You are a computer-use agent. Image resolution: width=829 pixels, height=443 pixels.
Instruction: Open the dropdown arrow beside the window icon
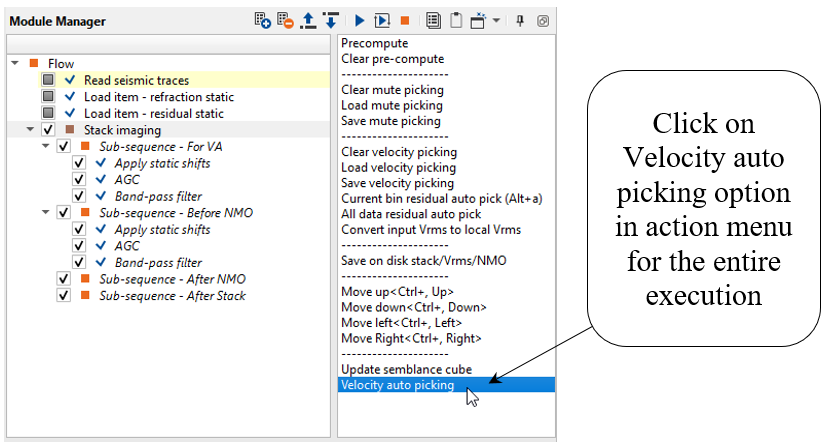(497, 21)
